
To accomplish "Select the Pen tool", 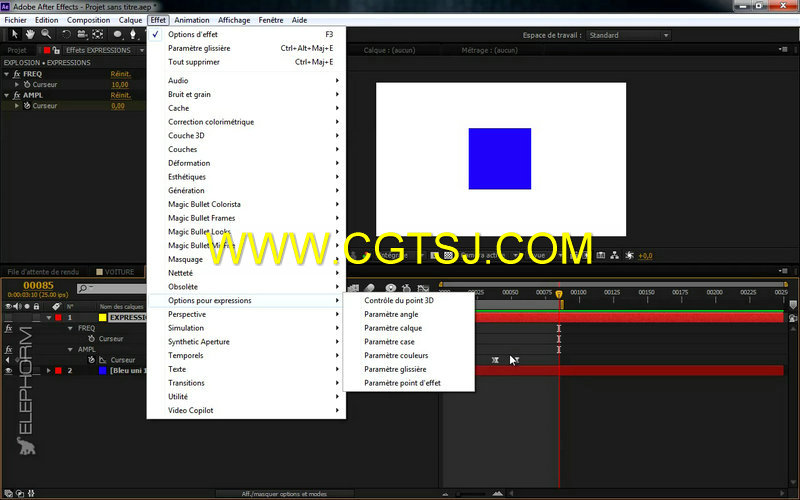I will 133,34.
